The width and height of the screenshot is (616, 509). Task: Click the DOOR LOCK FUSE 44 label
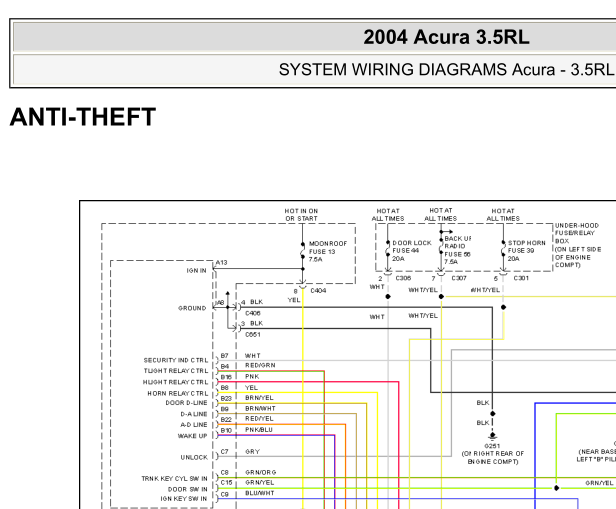pos(411,251)
